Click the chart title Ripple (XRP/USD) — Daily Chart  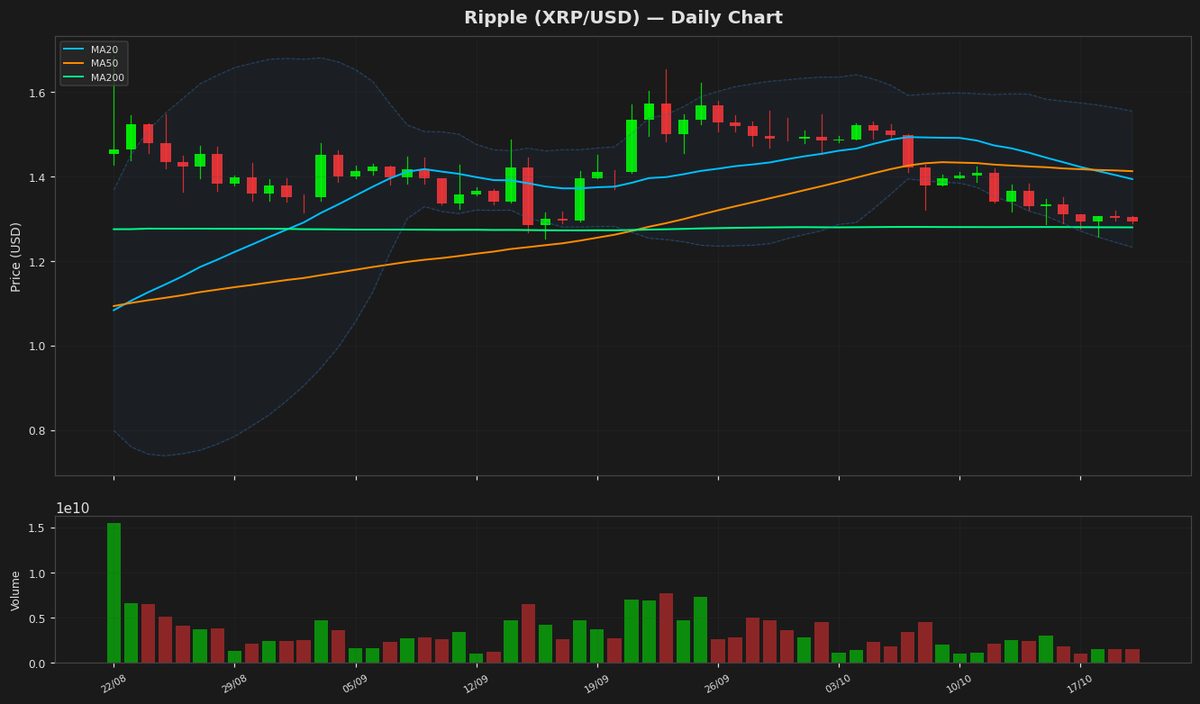pos(623,18)
